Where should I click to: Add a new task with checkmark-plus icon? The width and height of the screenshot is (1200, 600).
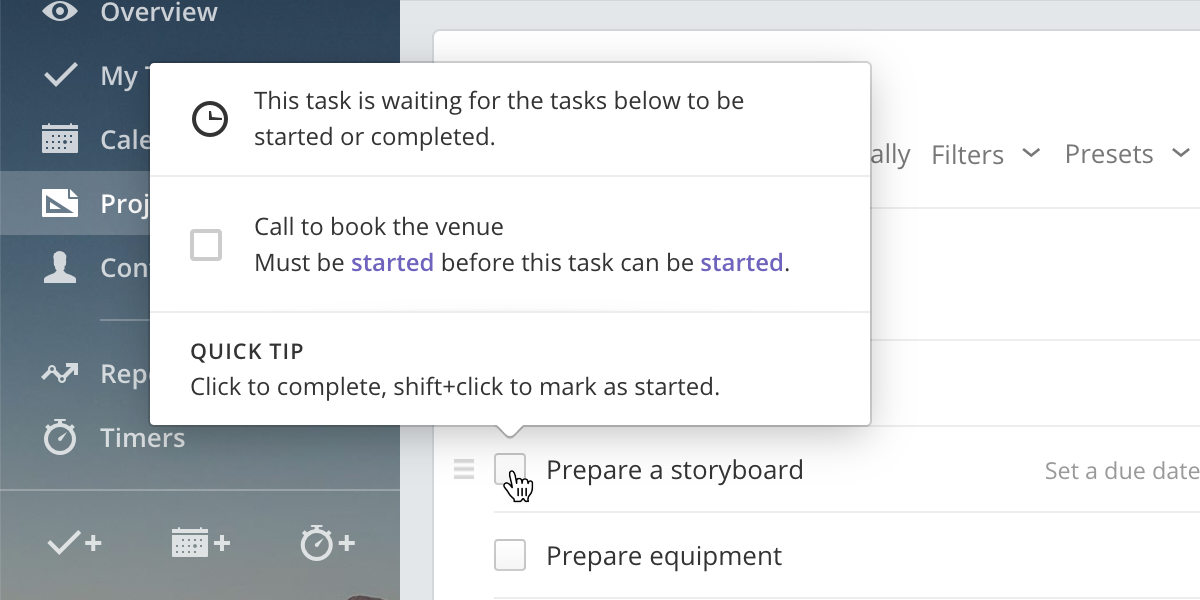75,543
